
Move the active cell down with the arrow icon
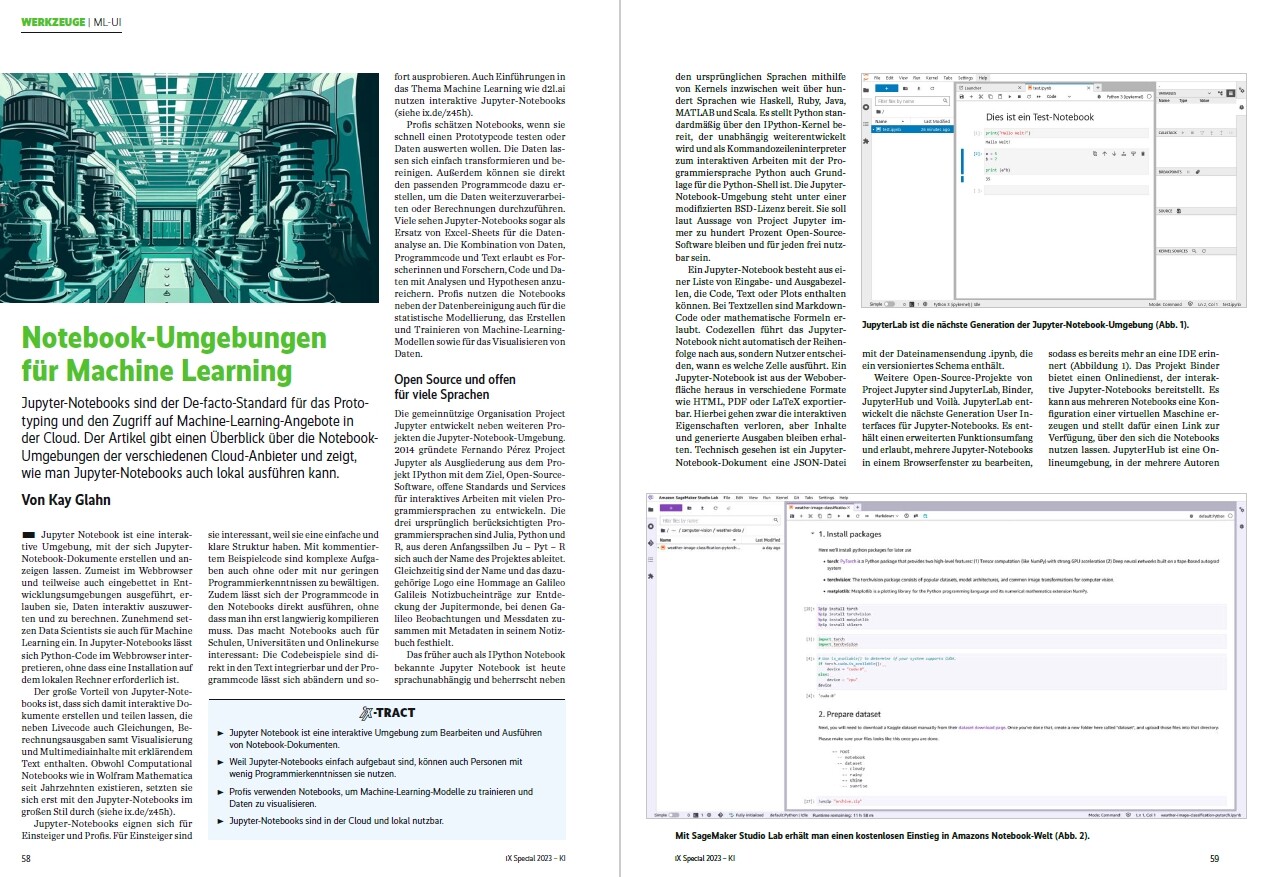(x=1113, y=153)
